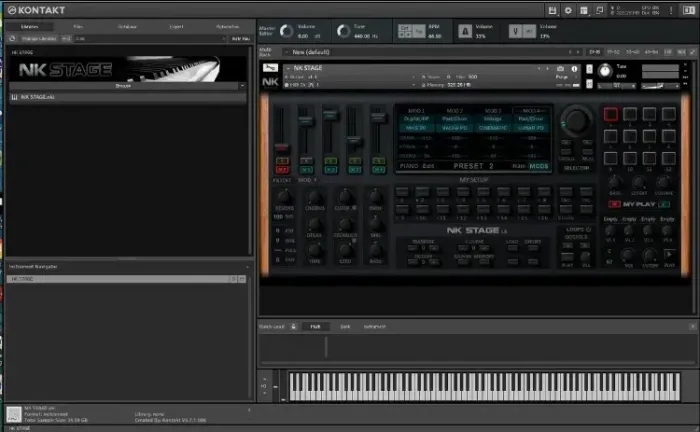The width and height of the screenshot is (700, 432).
Task: Click the tuning fork reference tone icon
Action: point(515,31)
